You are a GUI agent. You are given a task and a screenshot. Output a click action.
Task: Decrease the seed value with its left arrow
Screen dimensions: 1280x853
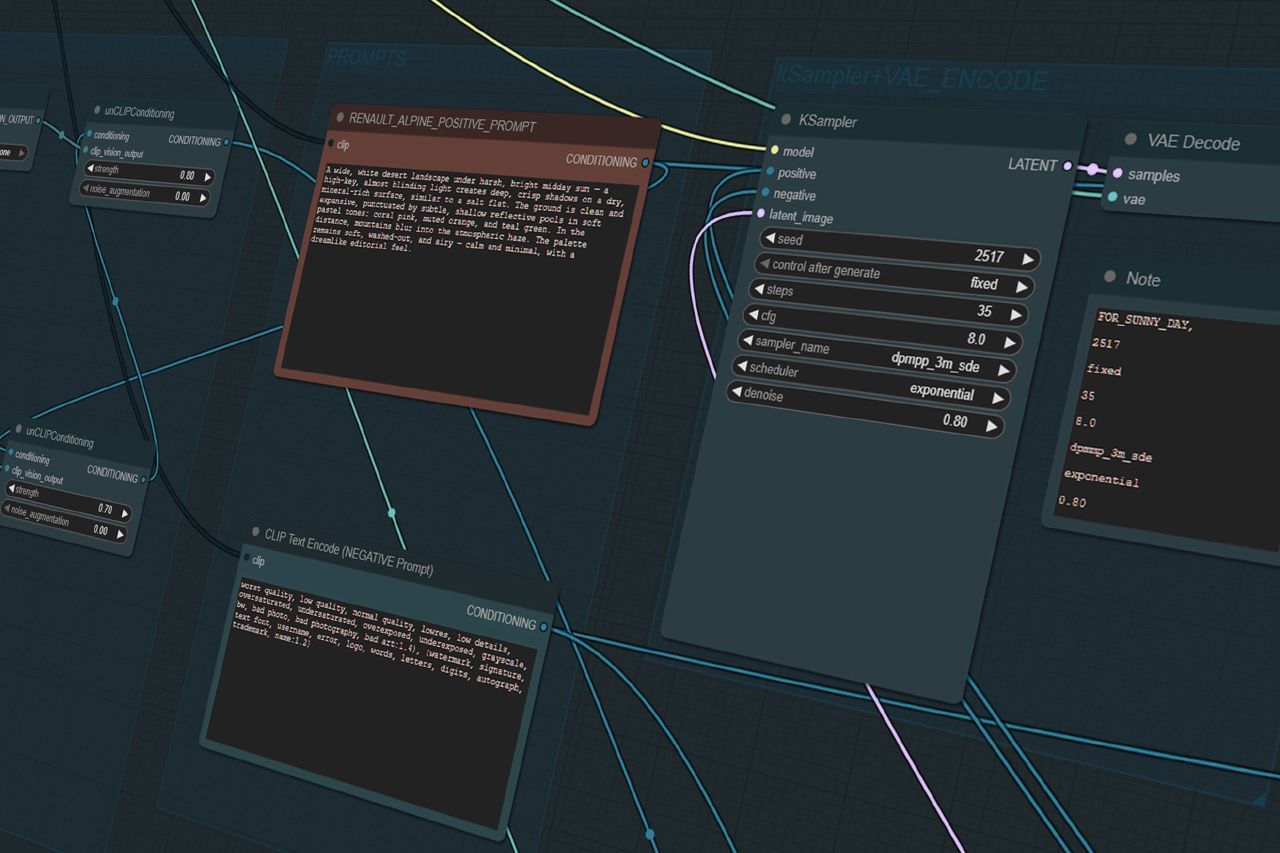(770, 239)
